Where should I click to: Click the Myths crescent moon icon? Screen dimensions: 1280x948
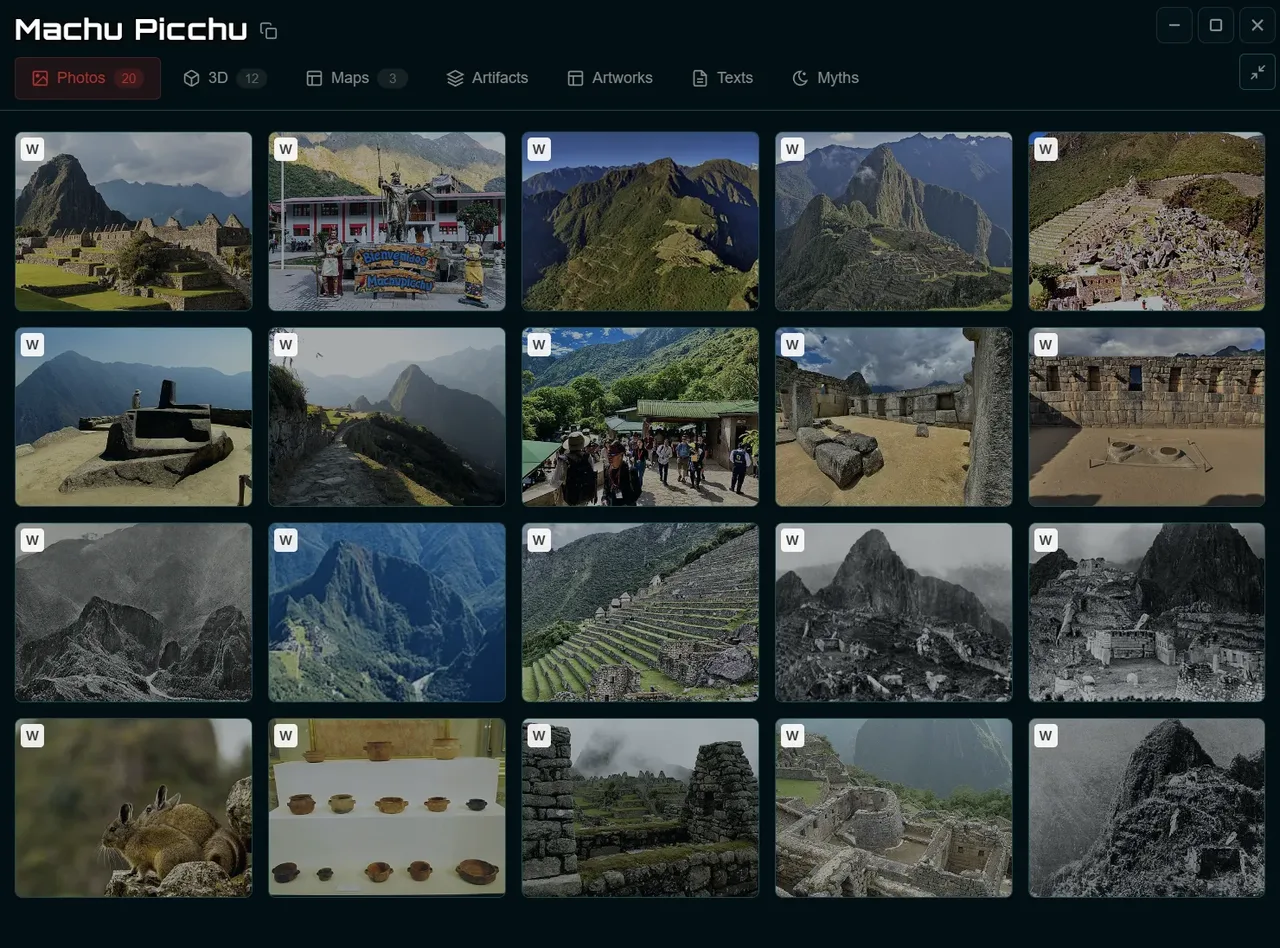[800, 77]
